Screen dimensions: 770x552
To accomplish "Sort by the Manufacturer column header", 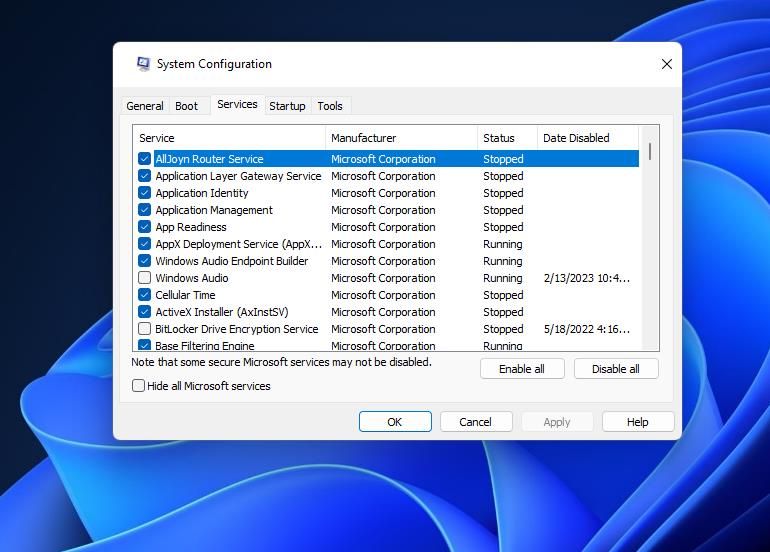I will (401, 138).
